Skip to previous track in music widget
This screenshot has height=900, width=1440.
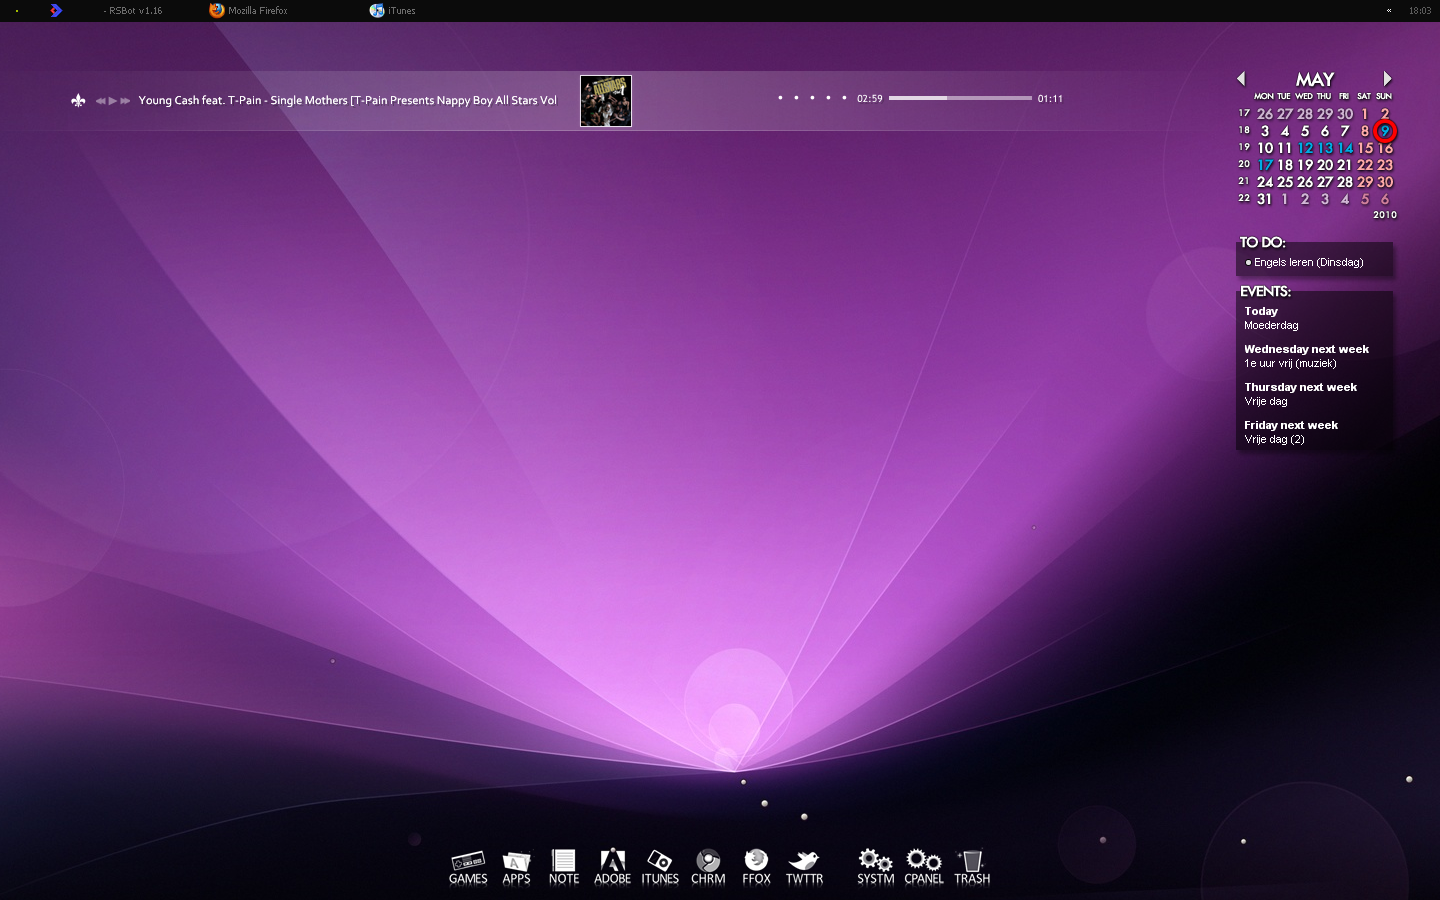point(101,100)
